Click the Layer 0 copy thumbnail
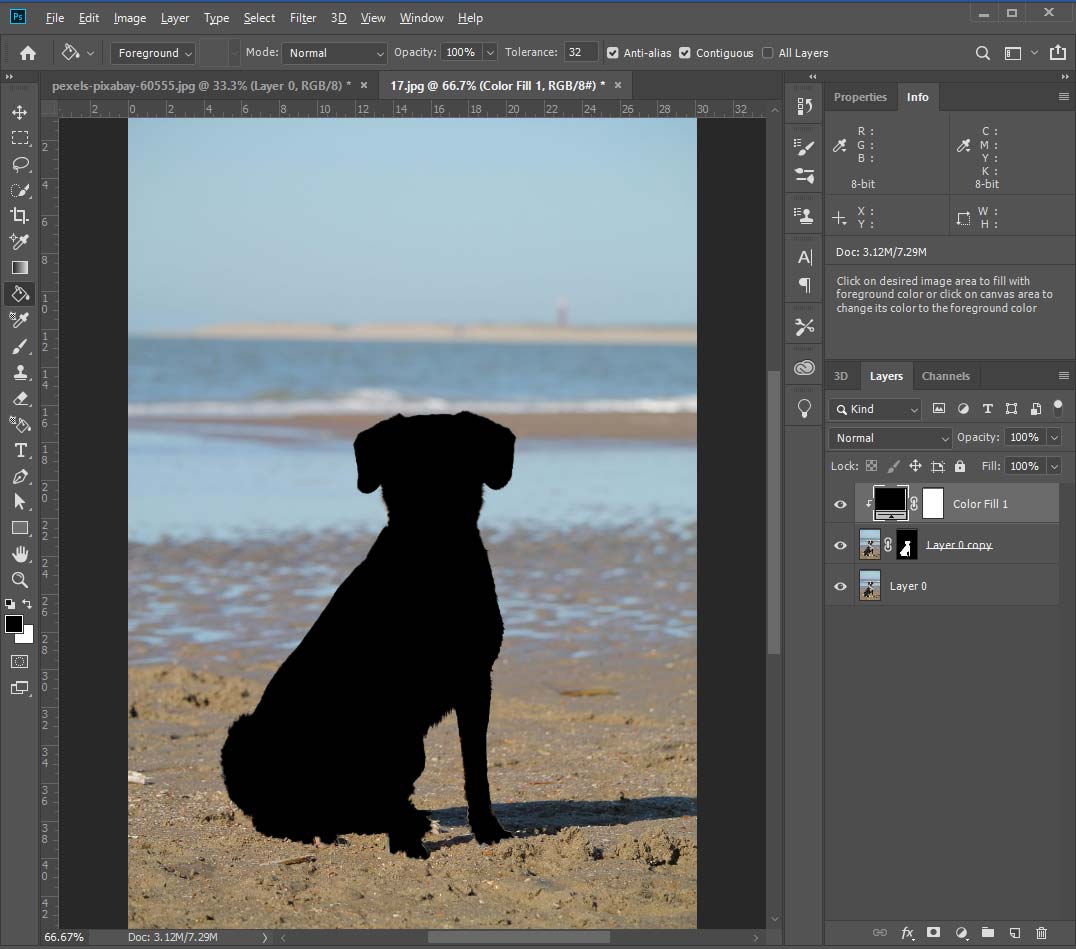Screen dimensions: 1076x949 pyautogui.click(x=869, y=545)
